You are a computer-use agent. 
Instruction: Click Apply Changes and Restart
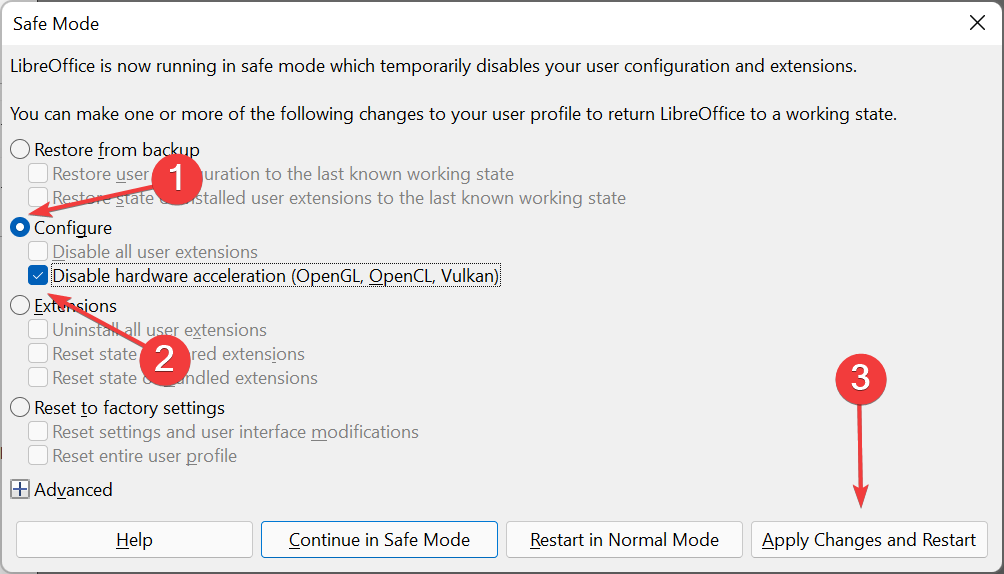coord(869,540)
